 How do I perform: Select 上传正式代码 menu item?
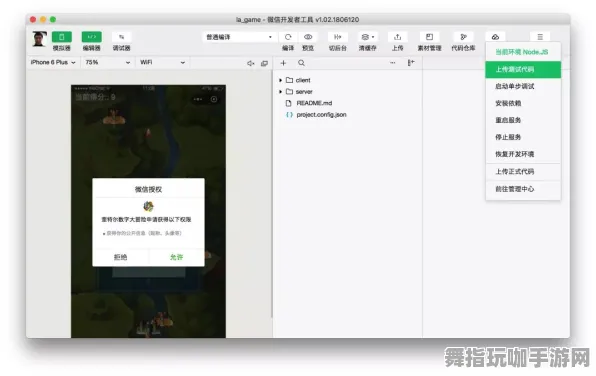[523, 171]
